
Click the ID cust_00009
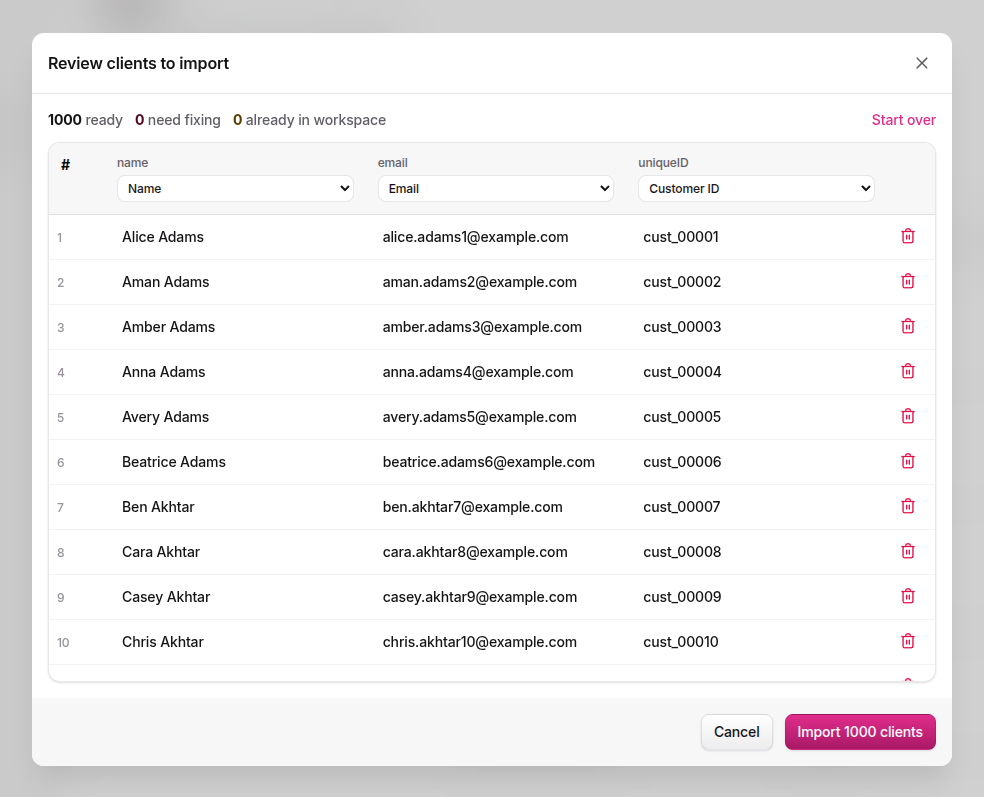click(682, 597)
